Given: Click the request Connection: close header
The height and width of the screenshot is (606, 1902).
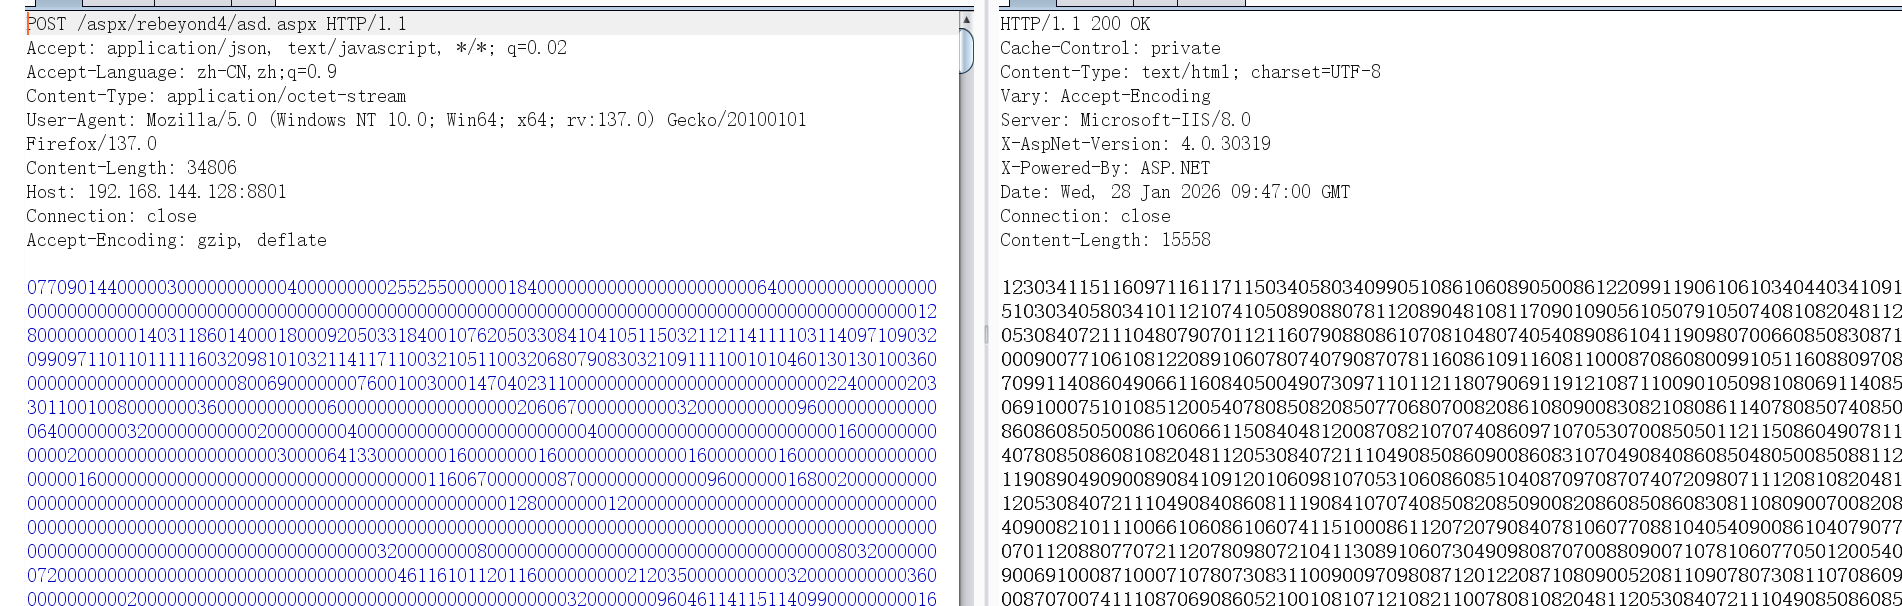Looking at the screenshot, I should [111, 216].
